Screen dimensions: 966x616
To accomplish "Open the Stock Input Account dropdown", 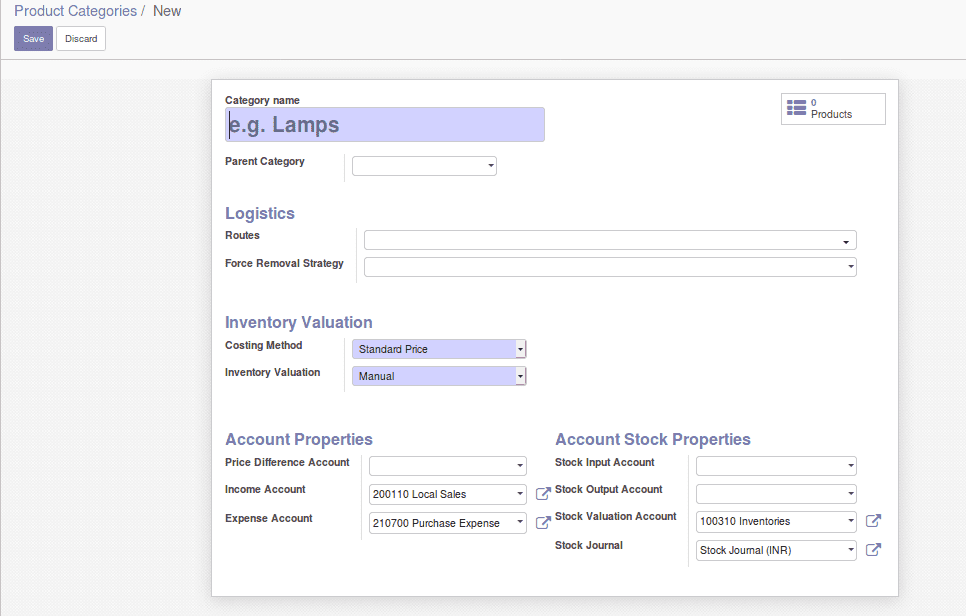I will (x=776, y=466).
